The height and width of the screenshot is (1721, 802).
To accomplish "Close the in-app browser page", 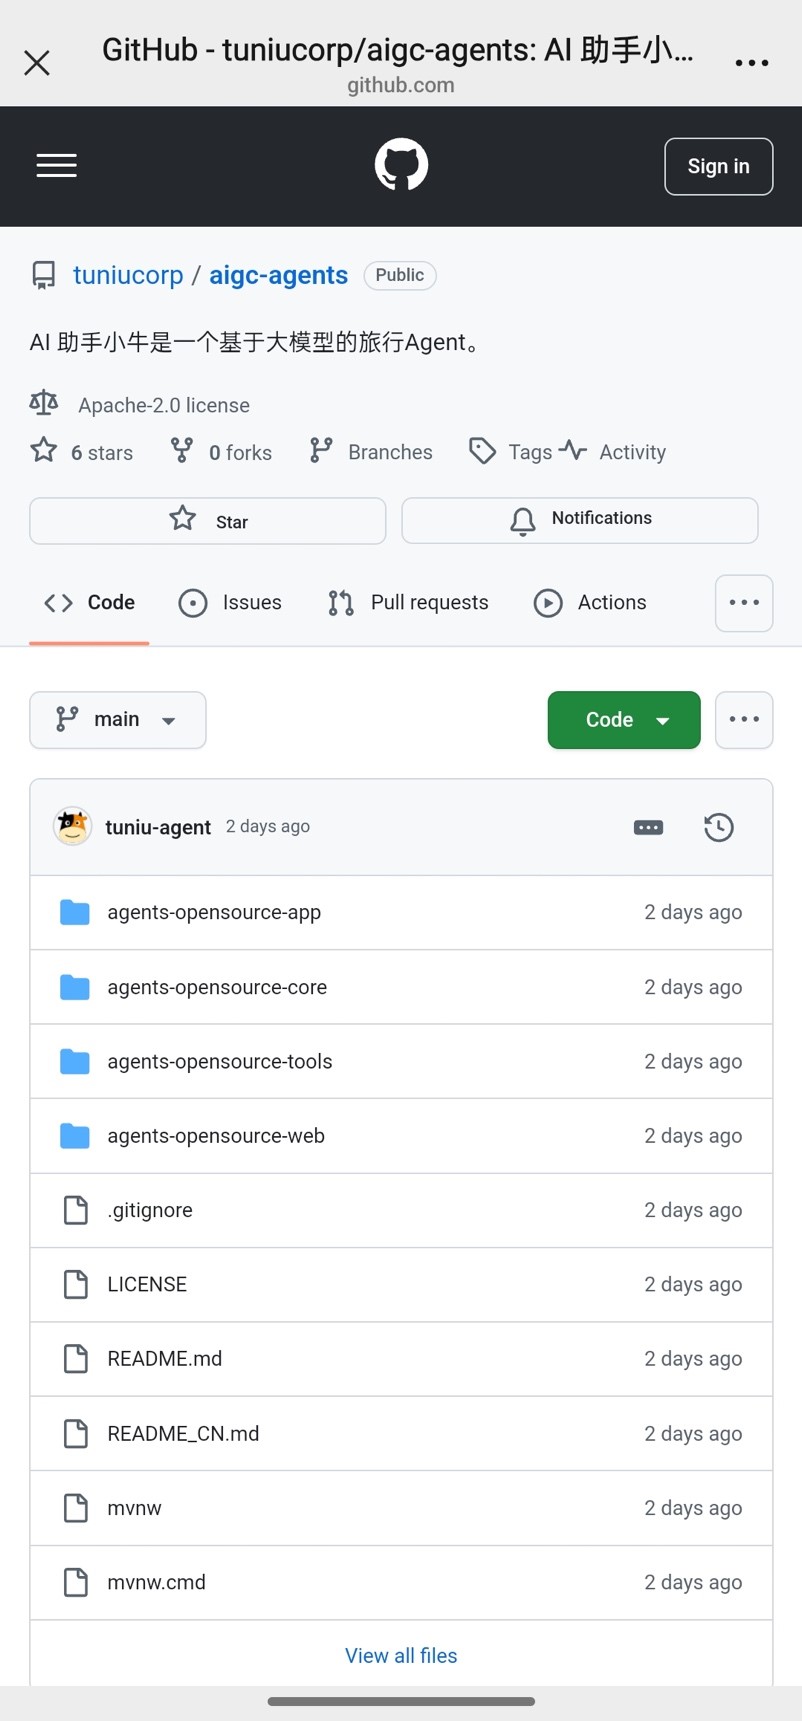I will (37, 63).
